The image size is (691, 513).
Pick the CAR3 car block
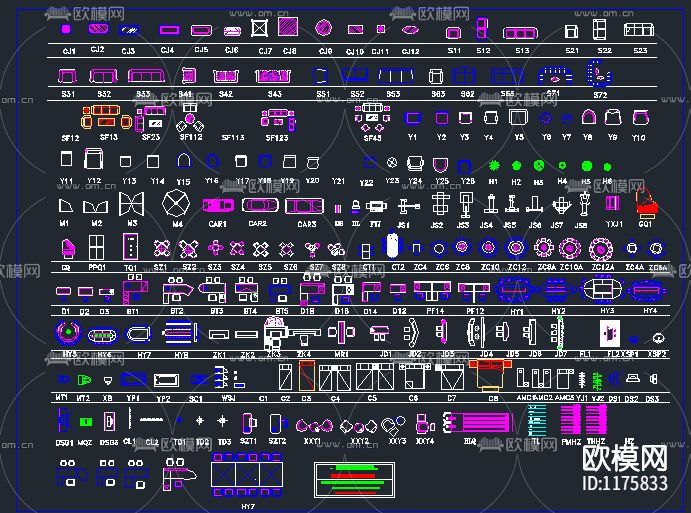point(304,206)
